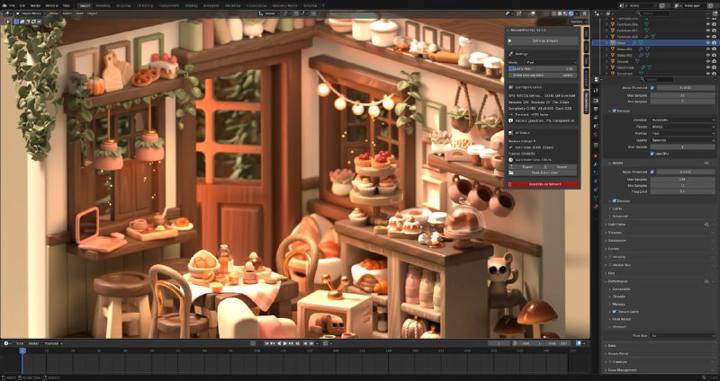Click the timeline Play button
The height and width of the screenshot is (381, 720).
tap(285, 343)
